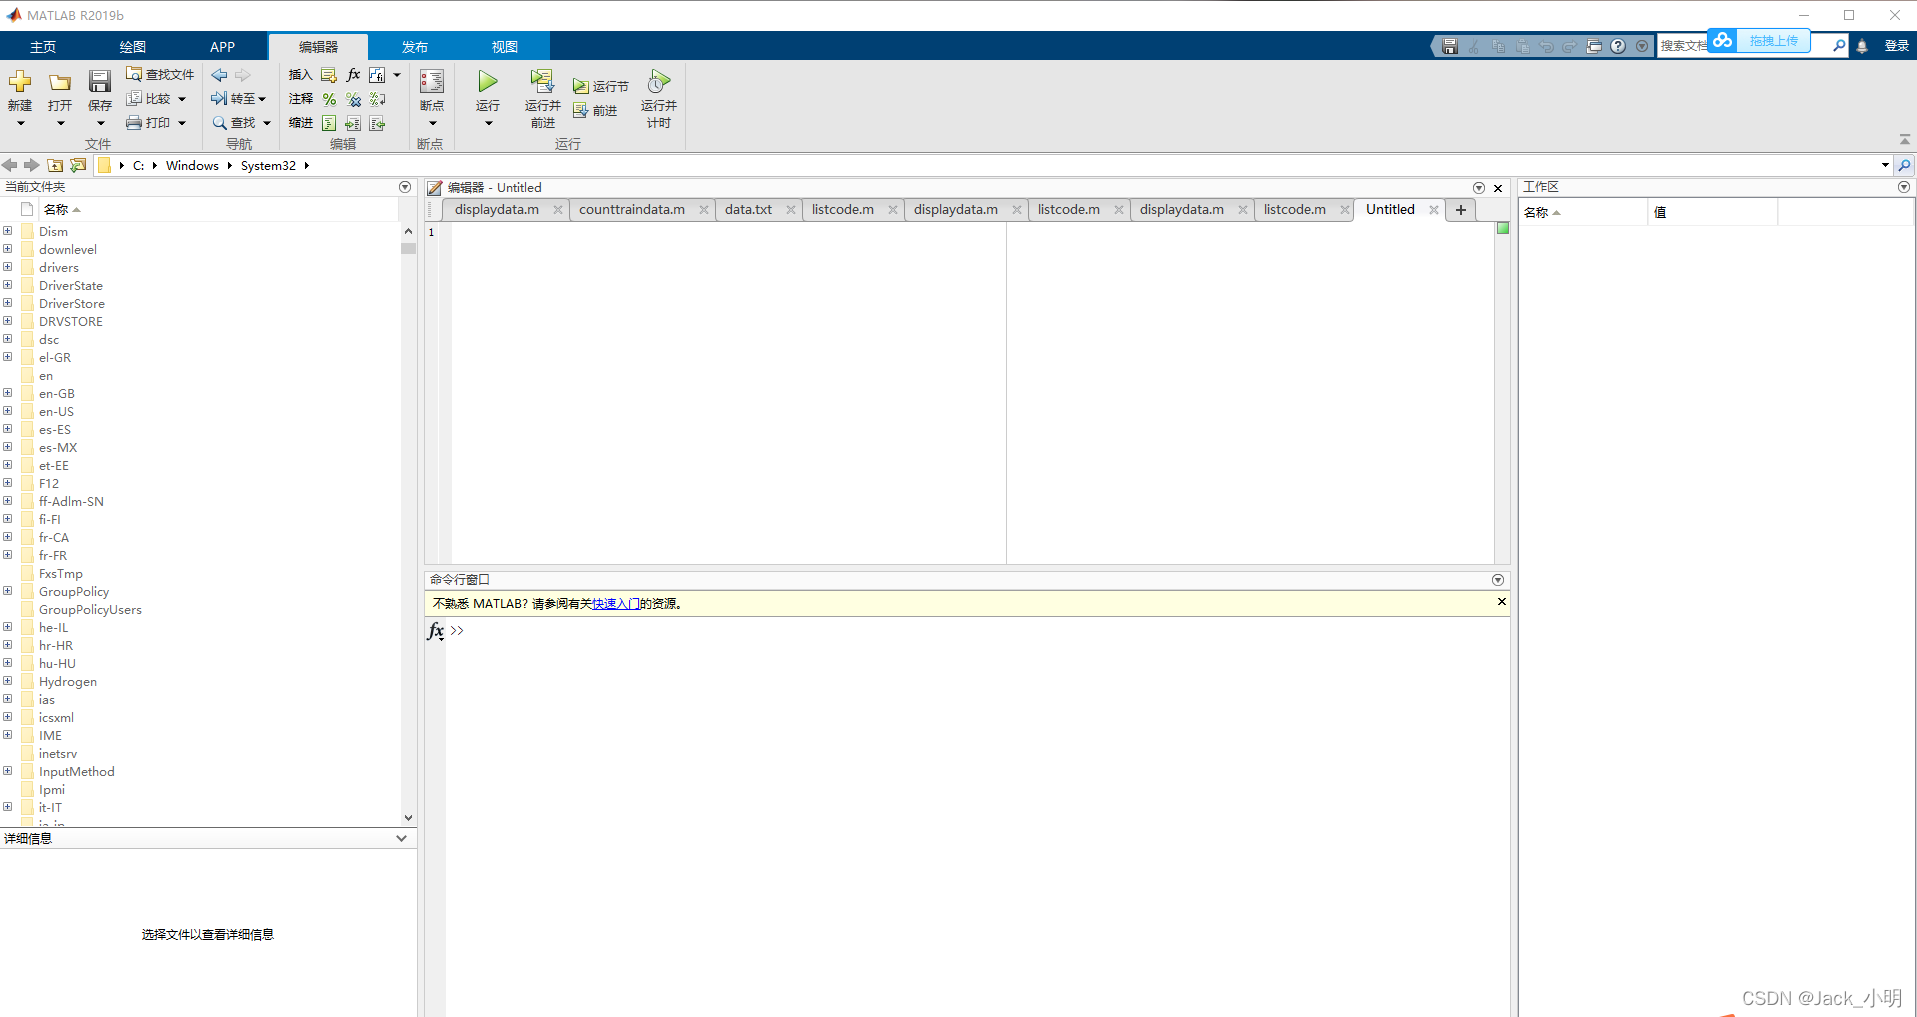The height and width of the screenshot is (1017, 1917).
Task: Click the help question mark icon
Action: (x=1618, y=46)
